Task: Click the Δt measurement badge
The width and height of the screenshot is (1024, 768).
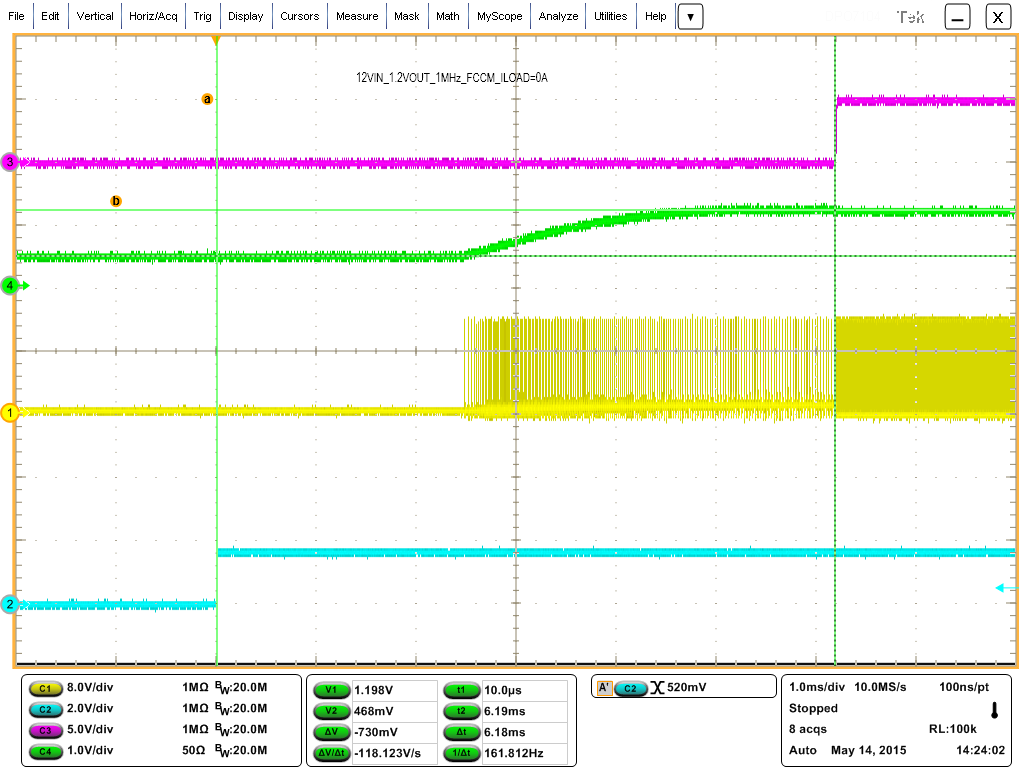Action: (x=461, y=730)
